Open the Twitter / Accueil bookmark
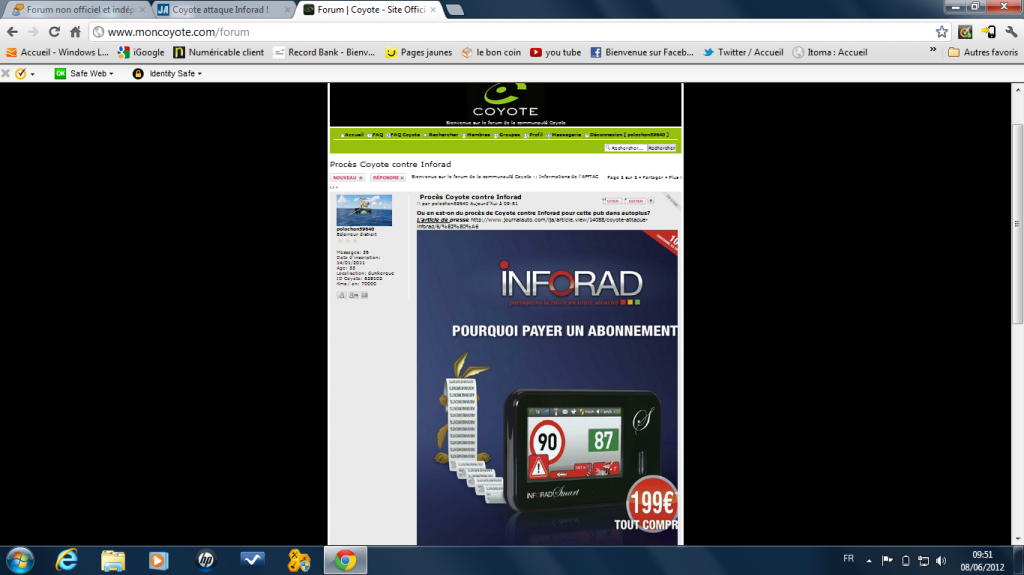1024x575 pixels. tap(743, 52)
